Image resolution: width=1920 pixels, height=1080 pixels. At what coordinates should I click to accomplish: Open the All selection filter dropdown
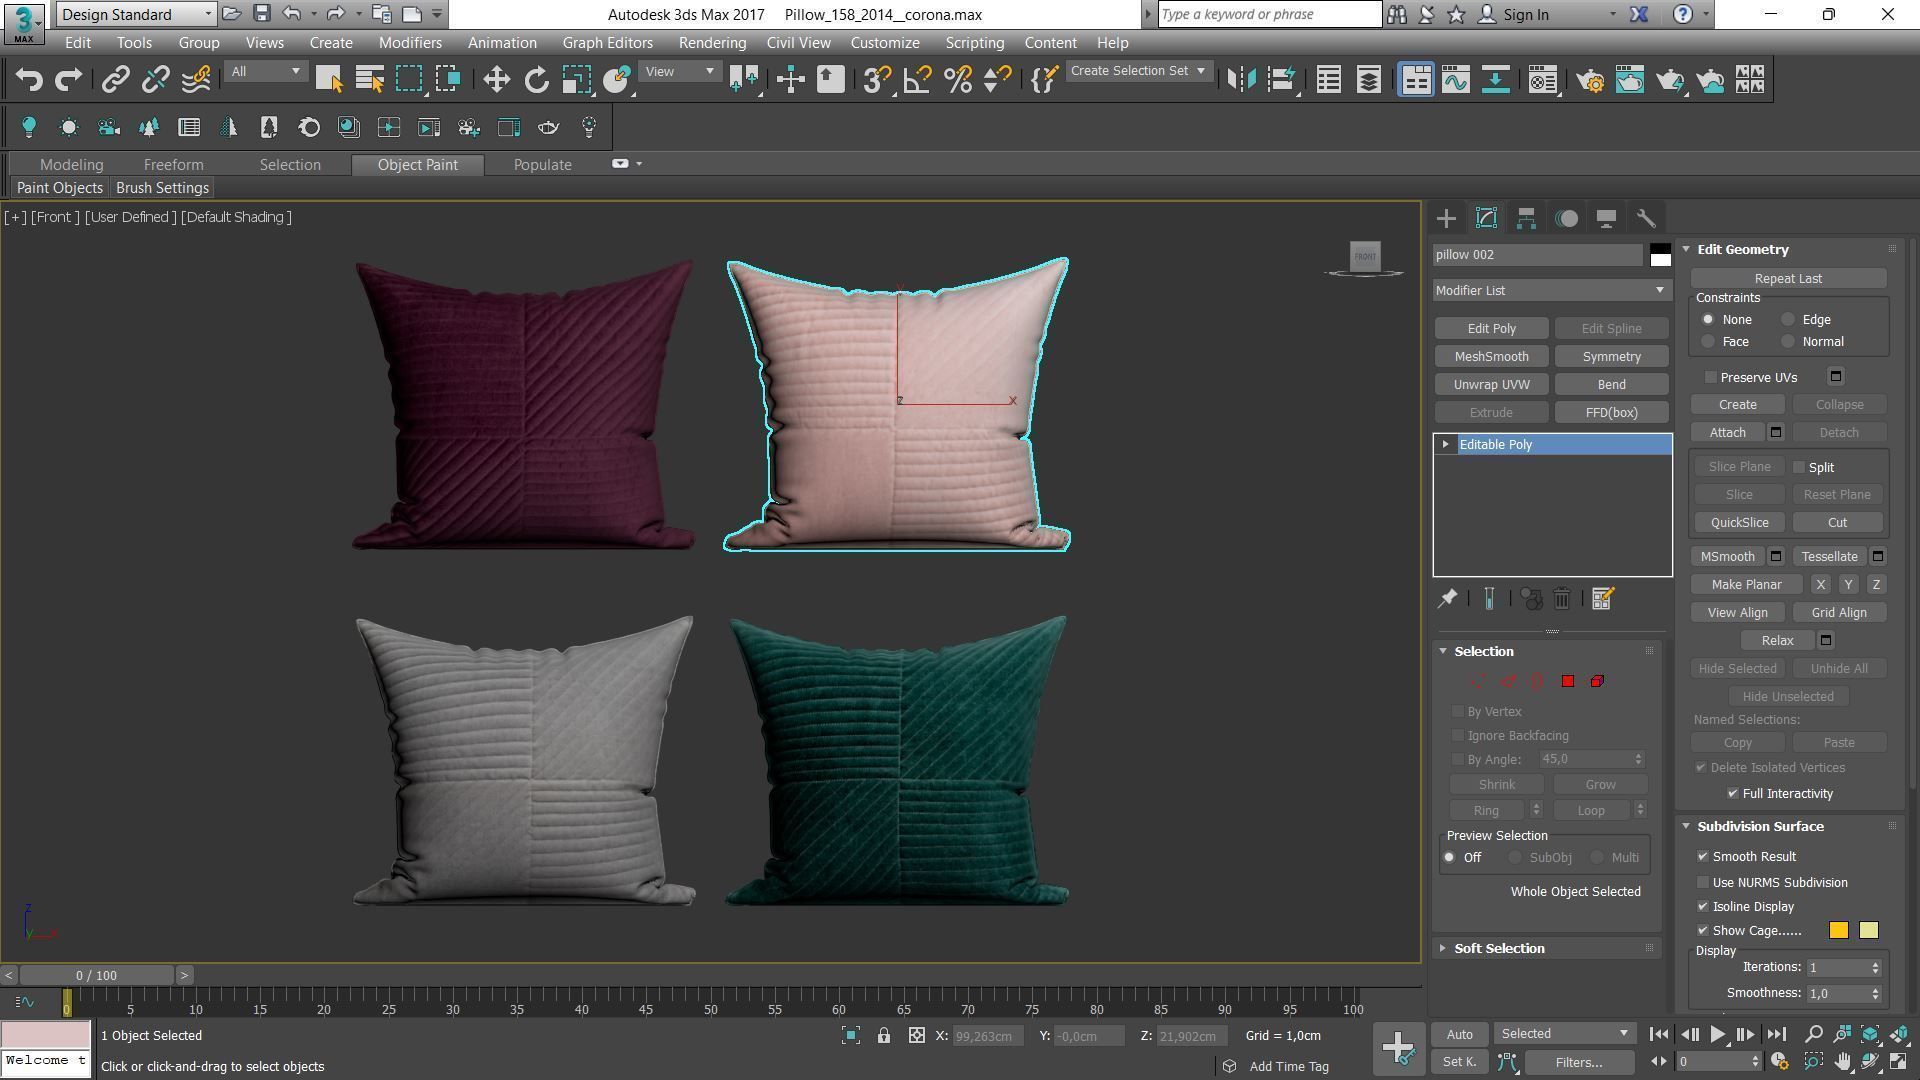point(265,71)
